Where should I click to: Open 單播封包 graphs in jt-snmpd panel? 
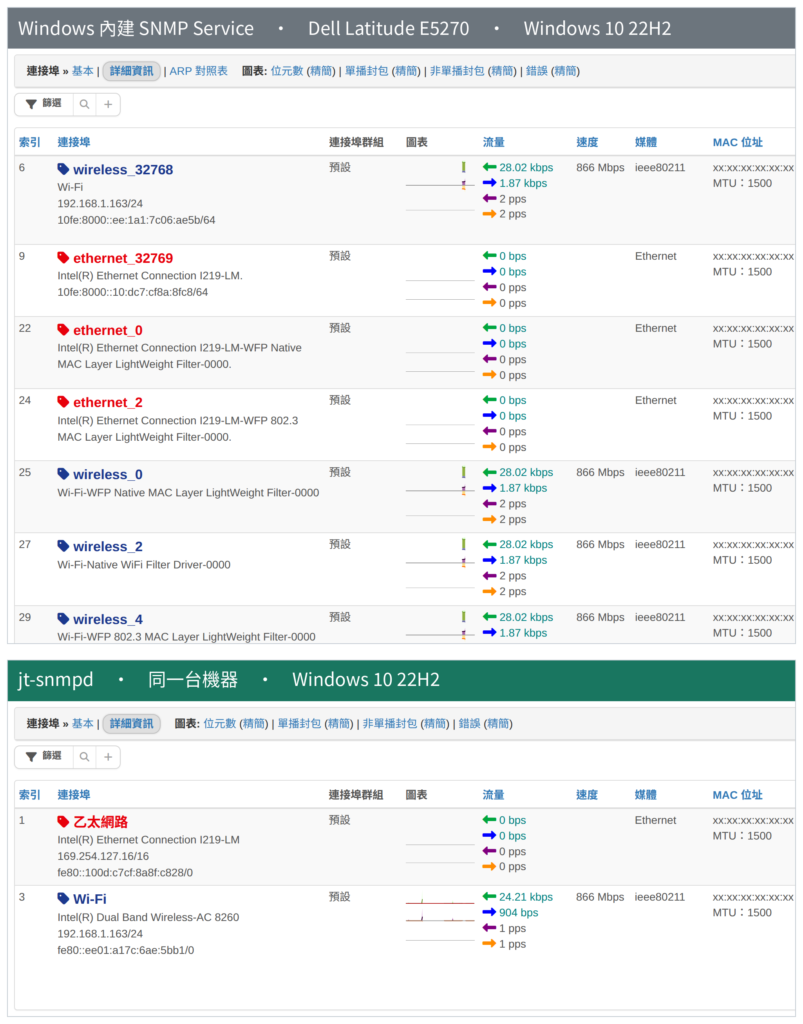300,724
